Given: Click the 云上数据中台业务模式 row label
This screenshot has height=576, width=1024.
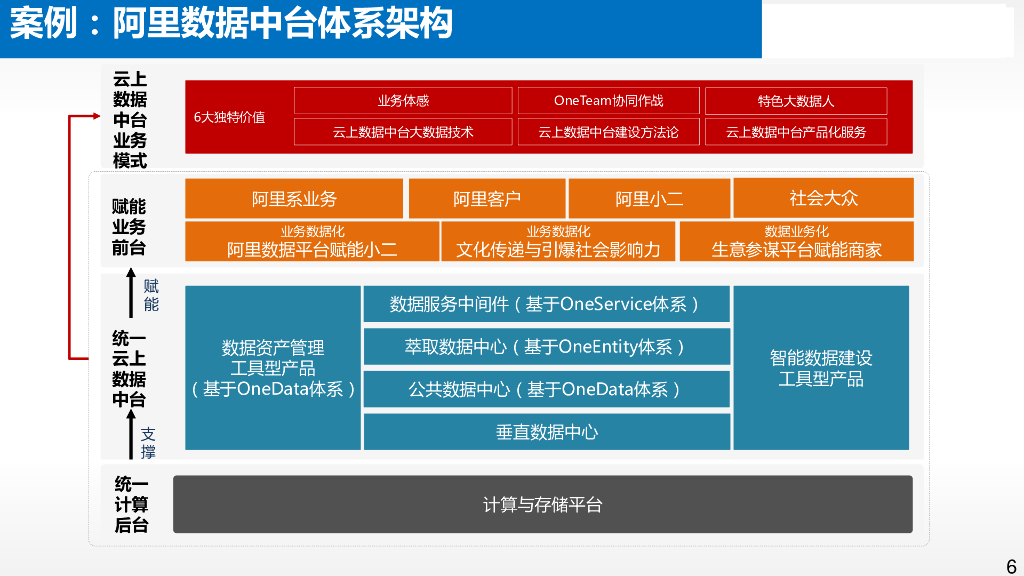Looking at the screenshot, I should click(130, 120).
